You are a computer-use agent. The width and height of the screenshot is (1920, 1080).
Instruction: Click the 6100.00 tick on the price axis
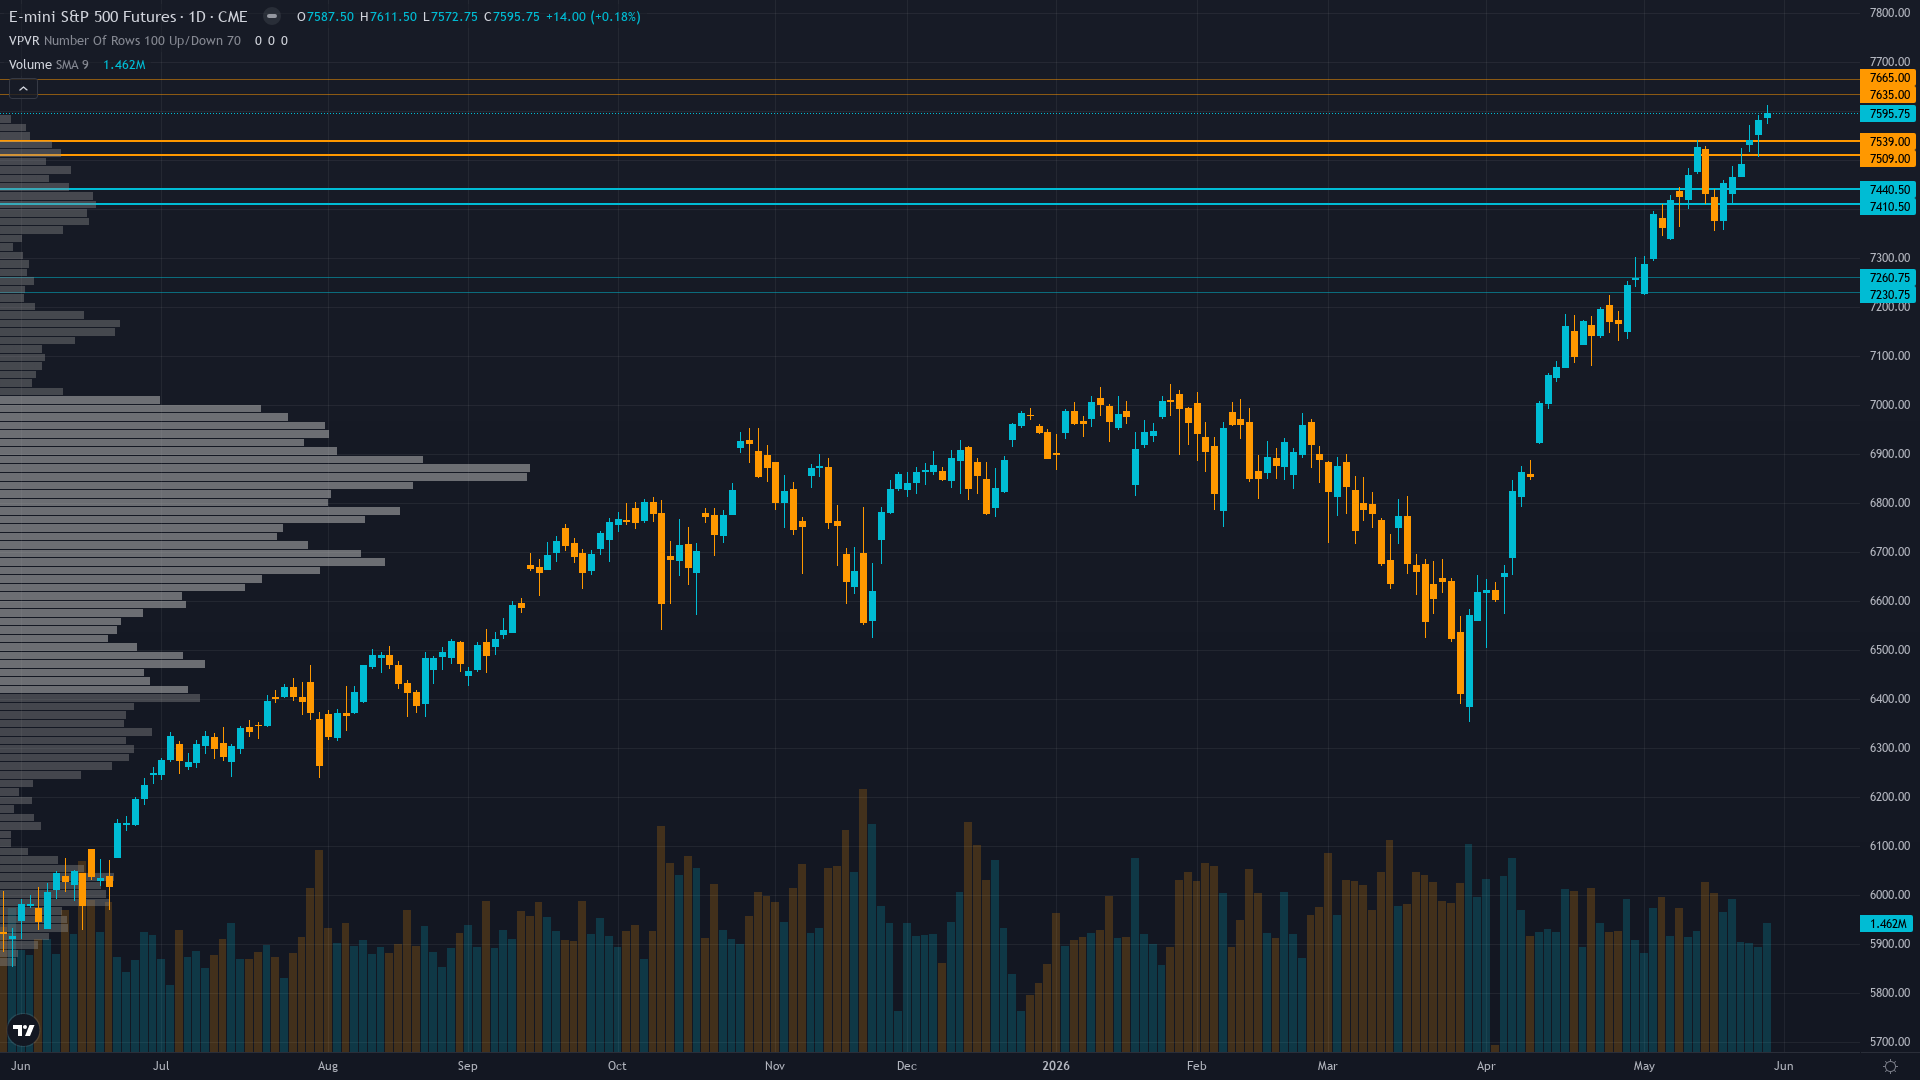point(1889,846)
